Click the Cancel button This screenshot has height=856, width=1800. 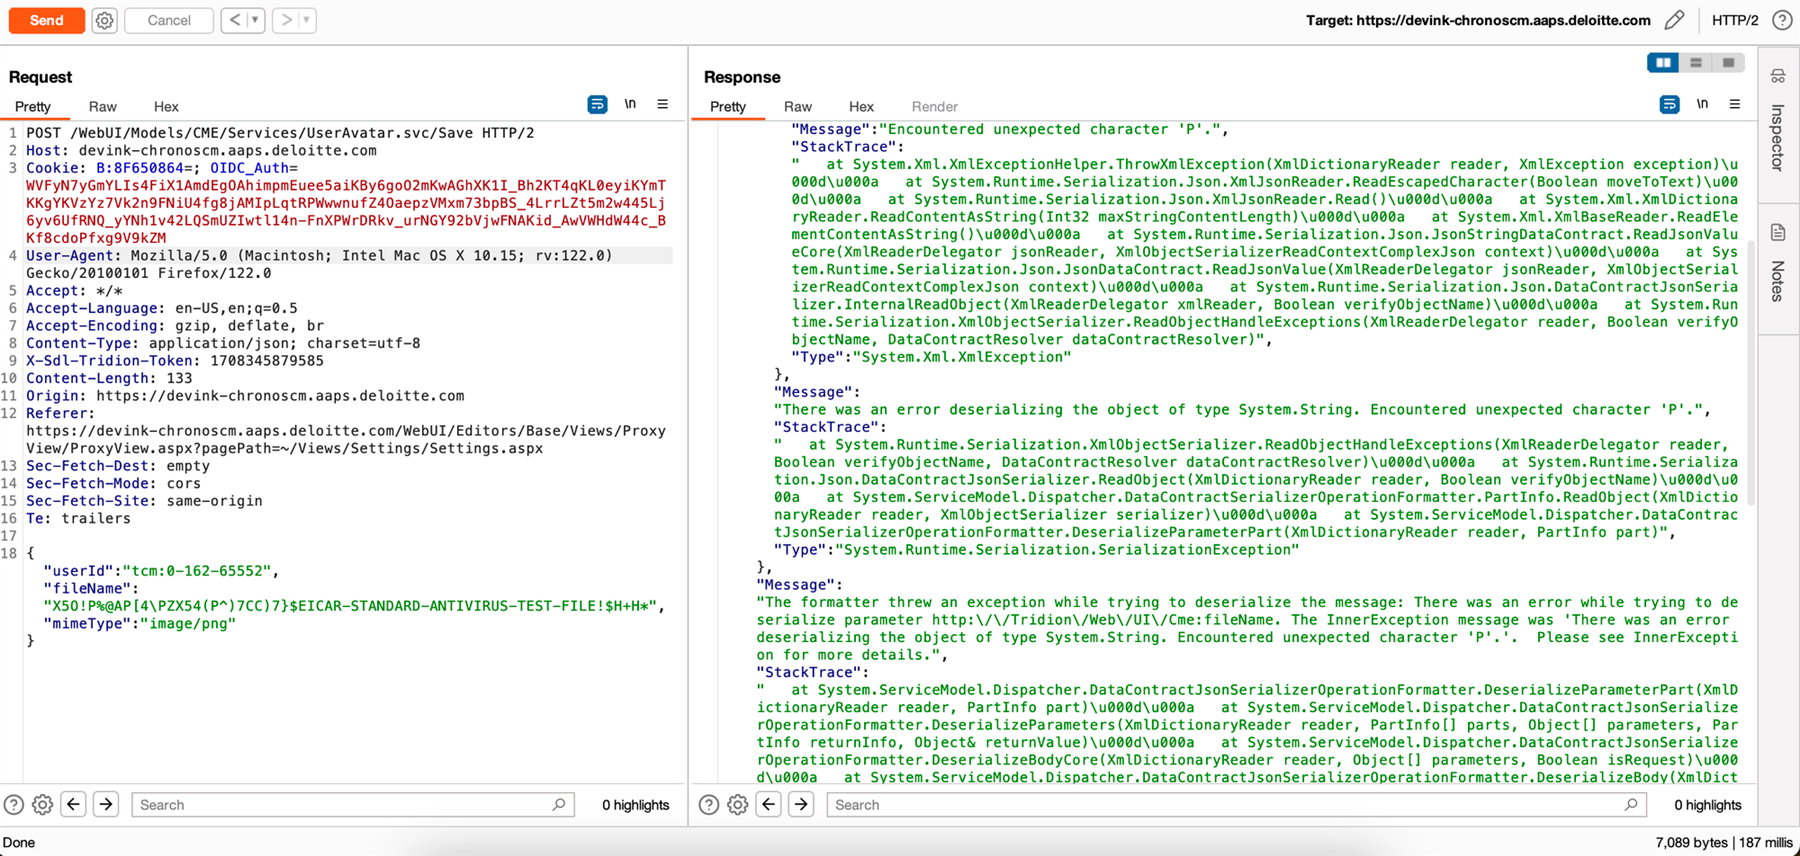pos(169,20)
